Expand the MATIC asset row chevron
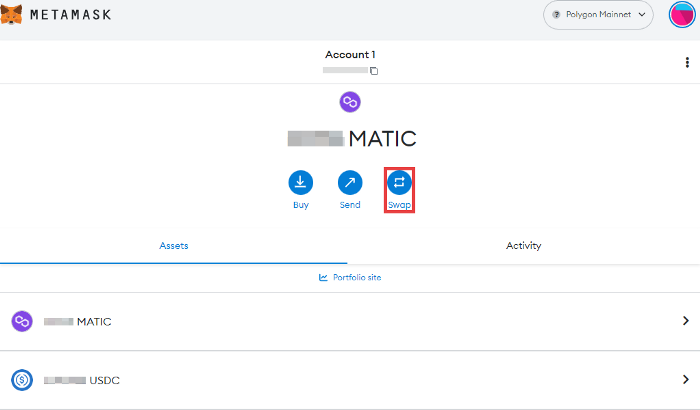 pos(686,321)
